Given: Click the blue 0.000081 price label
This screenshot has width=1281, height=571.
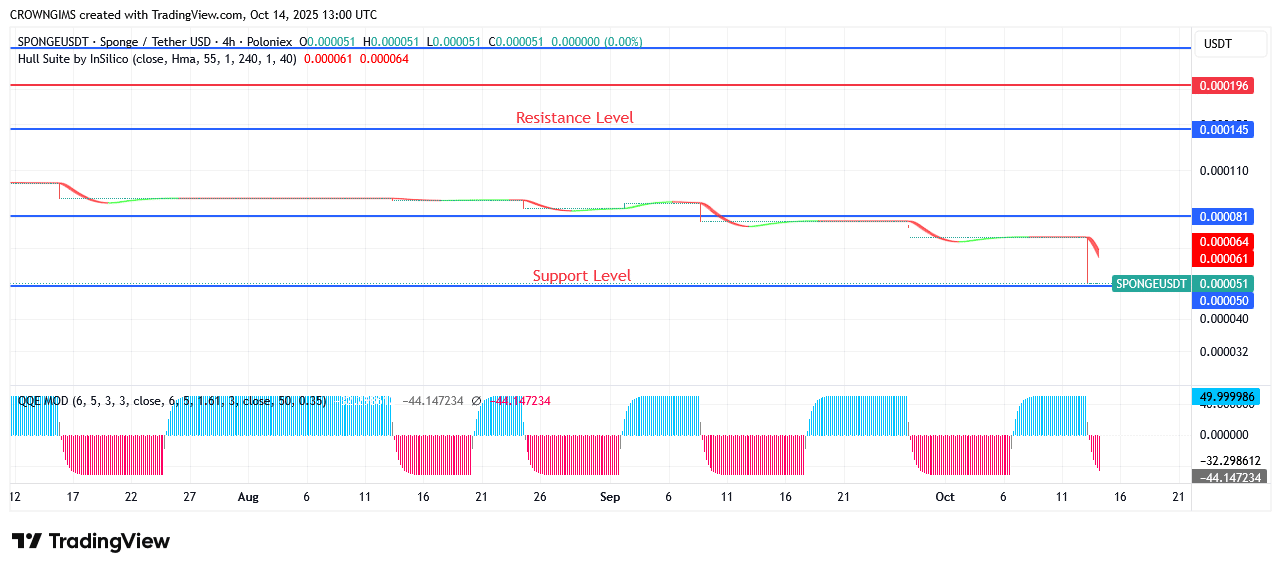Looking at the screenshot, I should (x=1223, y=216).
